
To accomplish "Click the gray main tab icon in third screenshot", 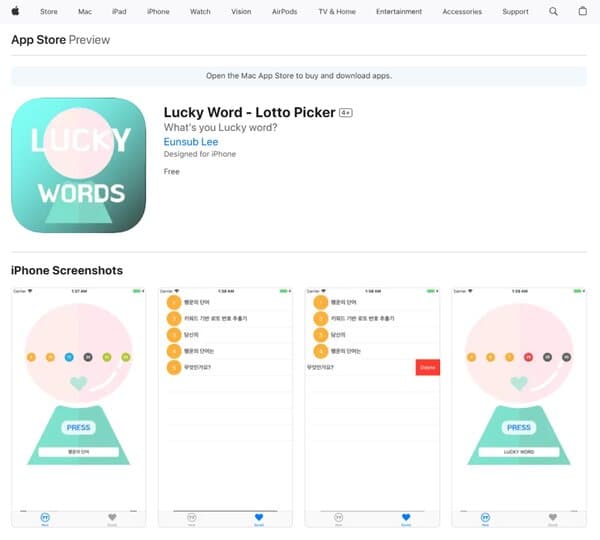I will [339, 518].
